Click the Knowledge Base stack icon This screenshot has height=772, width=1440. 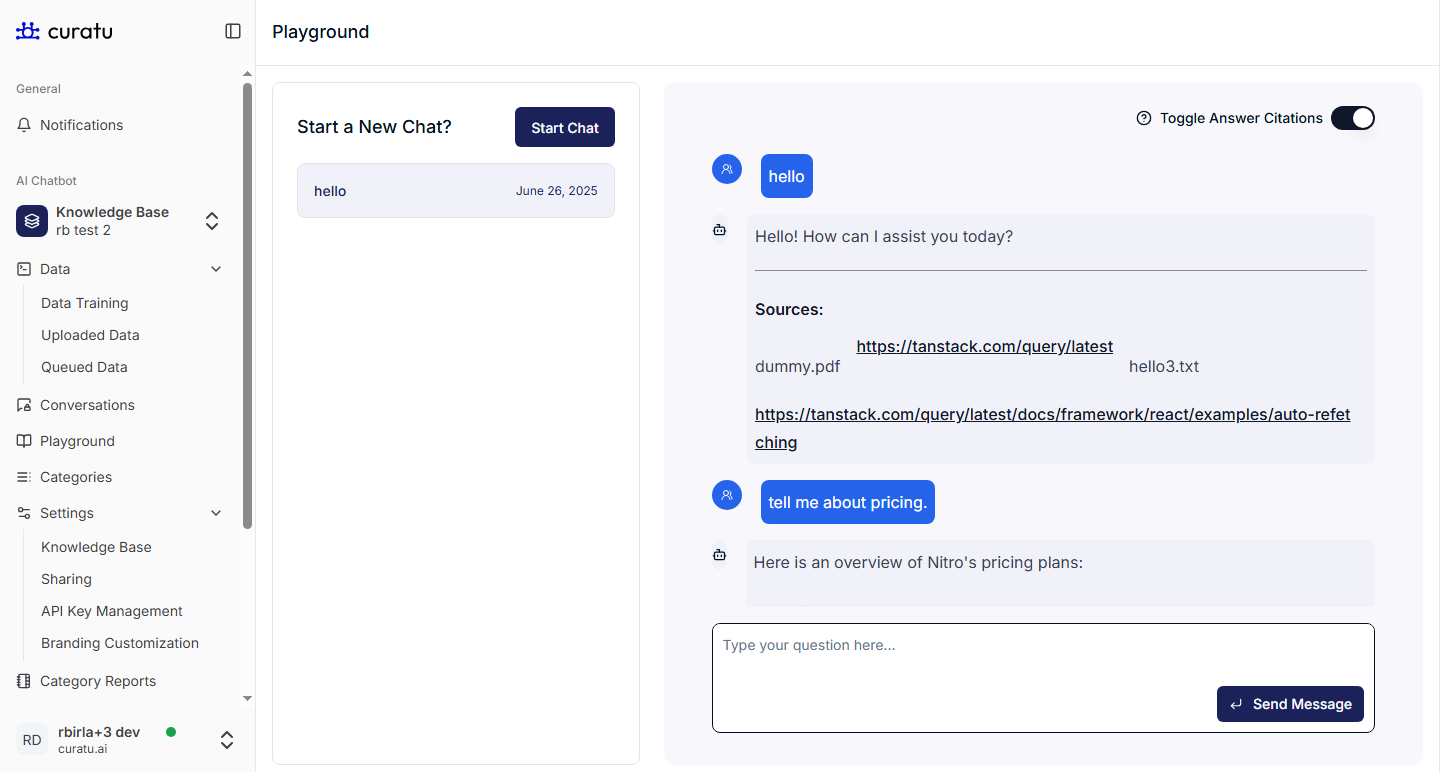click(32, 221)
